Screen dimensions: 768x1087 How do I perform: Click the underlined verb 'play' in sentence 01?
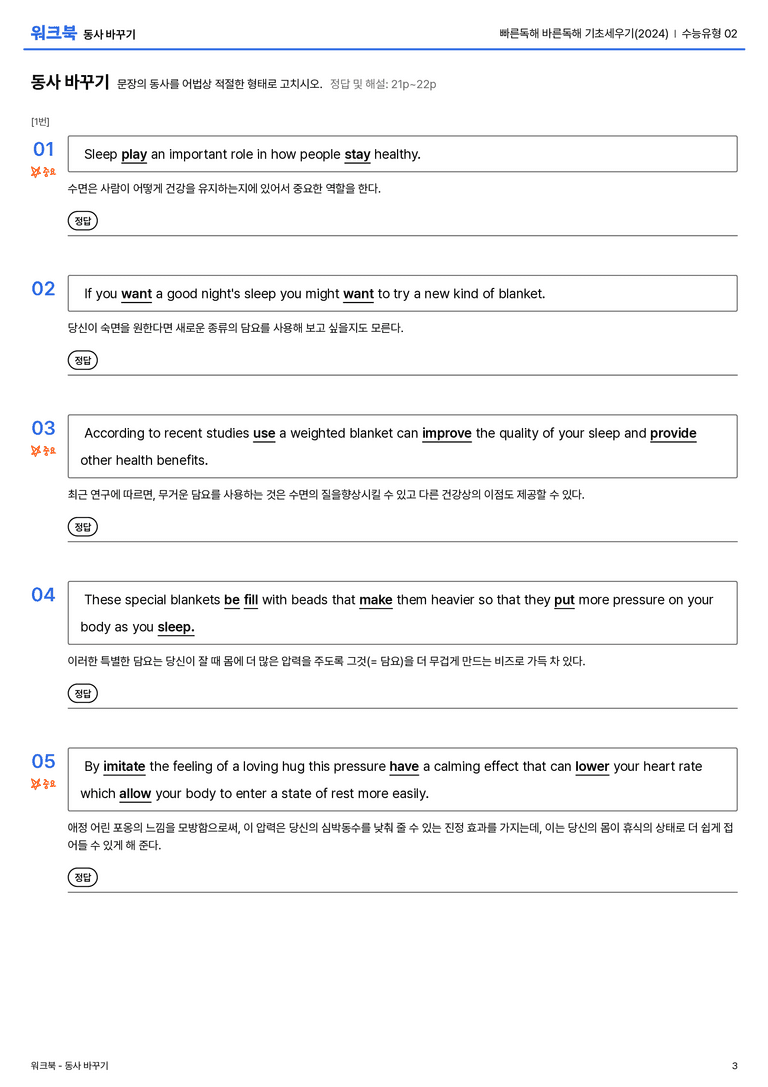[x=134, y=155]
